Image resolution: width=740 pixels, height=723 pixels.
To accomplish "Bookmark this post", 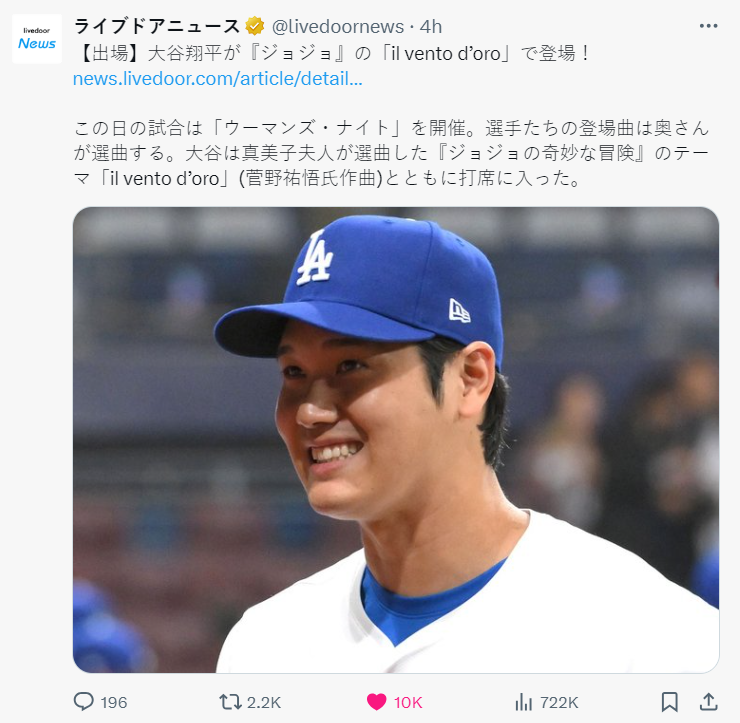I will 670,702.
